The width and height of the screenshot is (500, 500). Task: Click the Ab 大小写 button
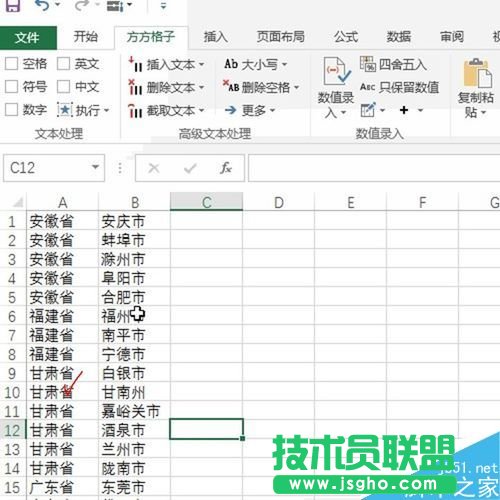click(x=255, y=64)
